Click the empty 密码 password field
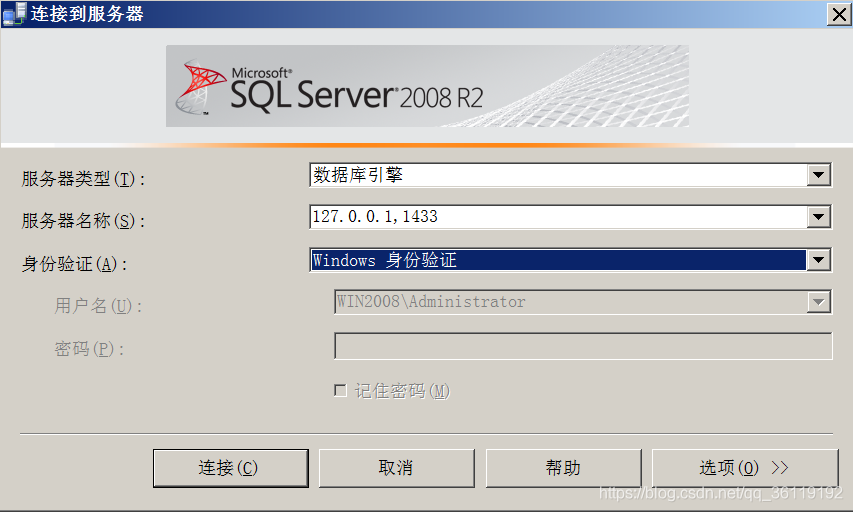 coord(583,346)
